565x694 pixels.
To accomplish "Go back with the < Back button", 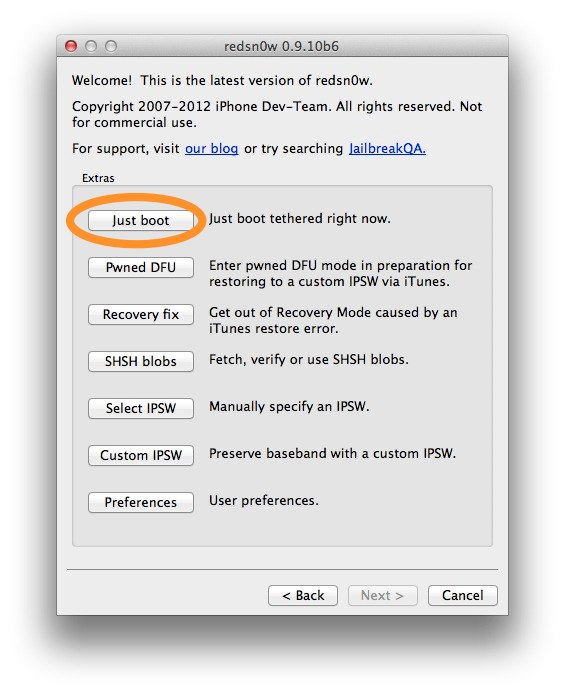I will (x=303, y=596).
